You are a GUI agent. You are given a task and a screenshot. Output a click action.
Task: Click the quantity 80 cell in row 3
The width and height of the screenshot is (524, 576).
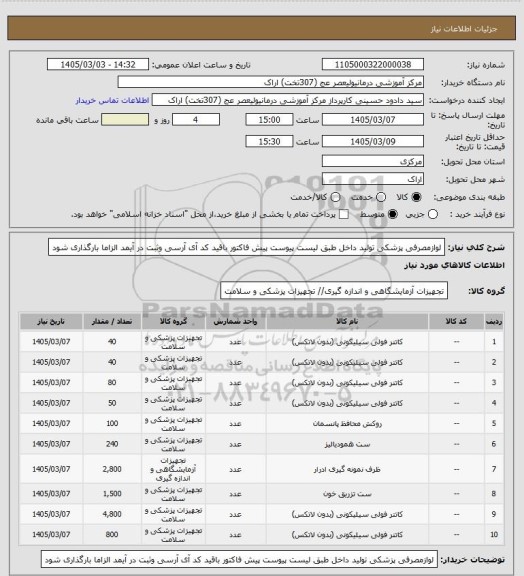pos(112,382)
